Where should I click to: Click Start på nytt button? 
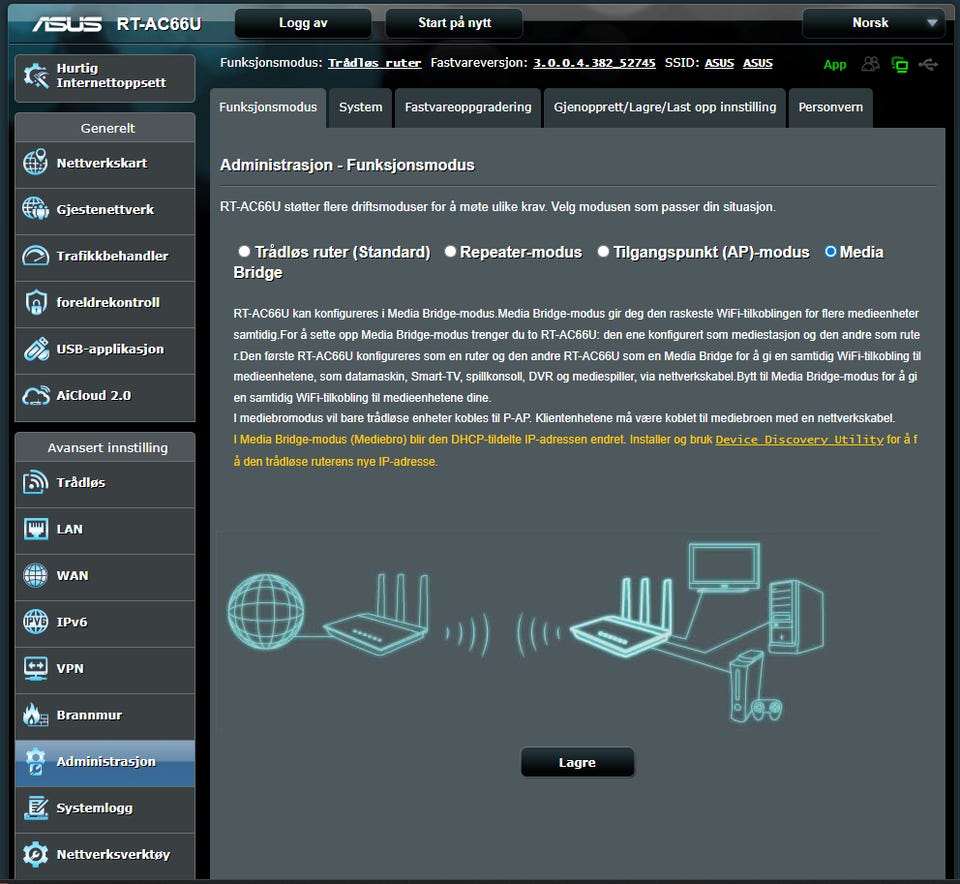(454, 23)
